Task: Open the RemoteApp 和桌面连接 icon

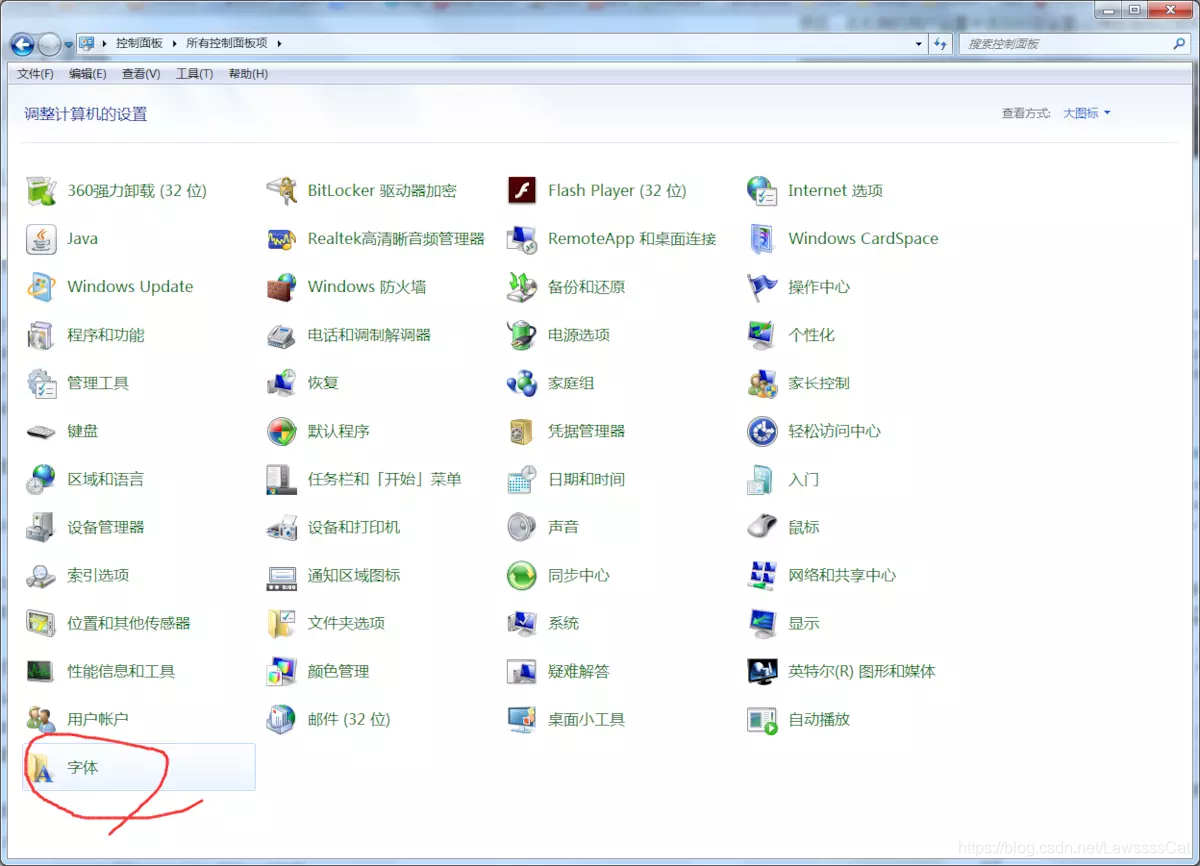Action: coord(522,238)
